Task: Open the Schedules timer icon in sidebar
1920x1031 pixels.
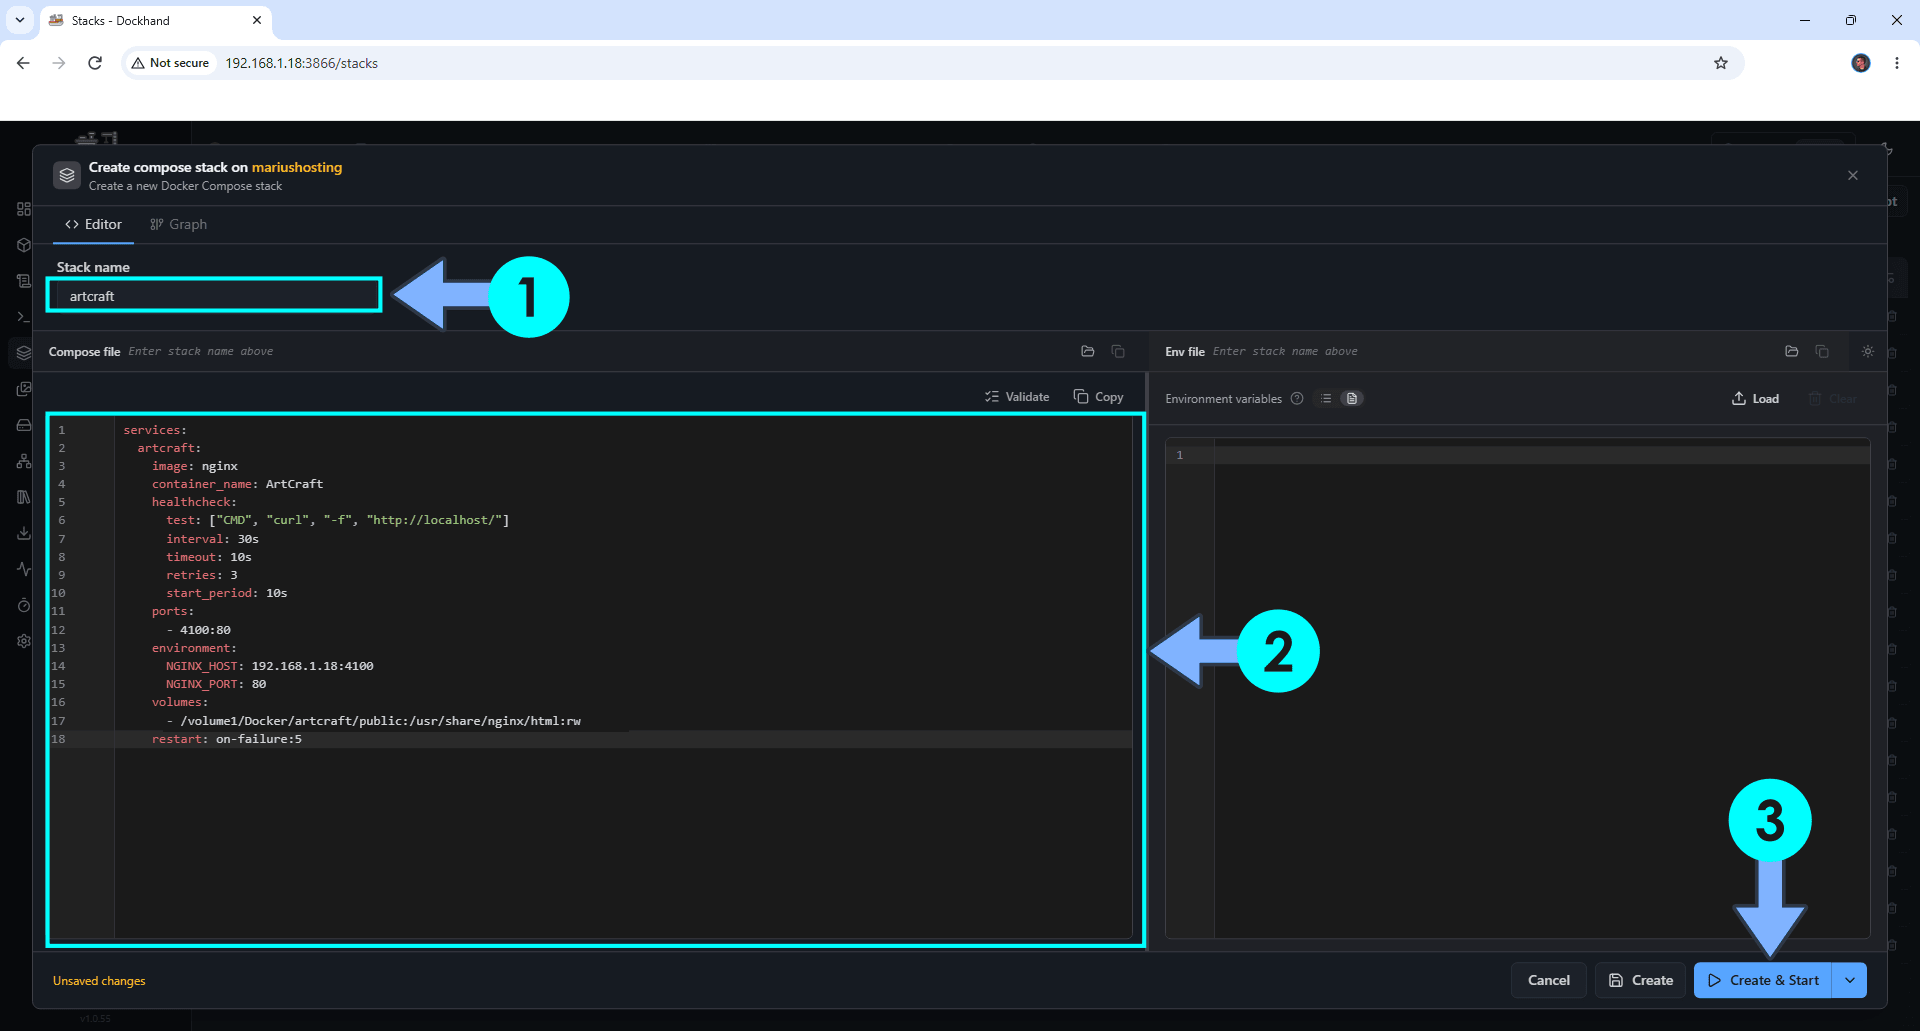Action: pyautogui.click(x=24, y=605)
